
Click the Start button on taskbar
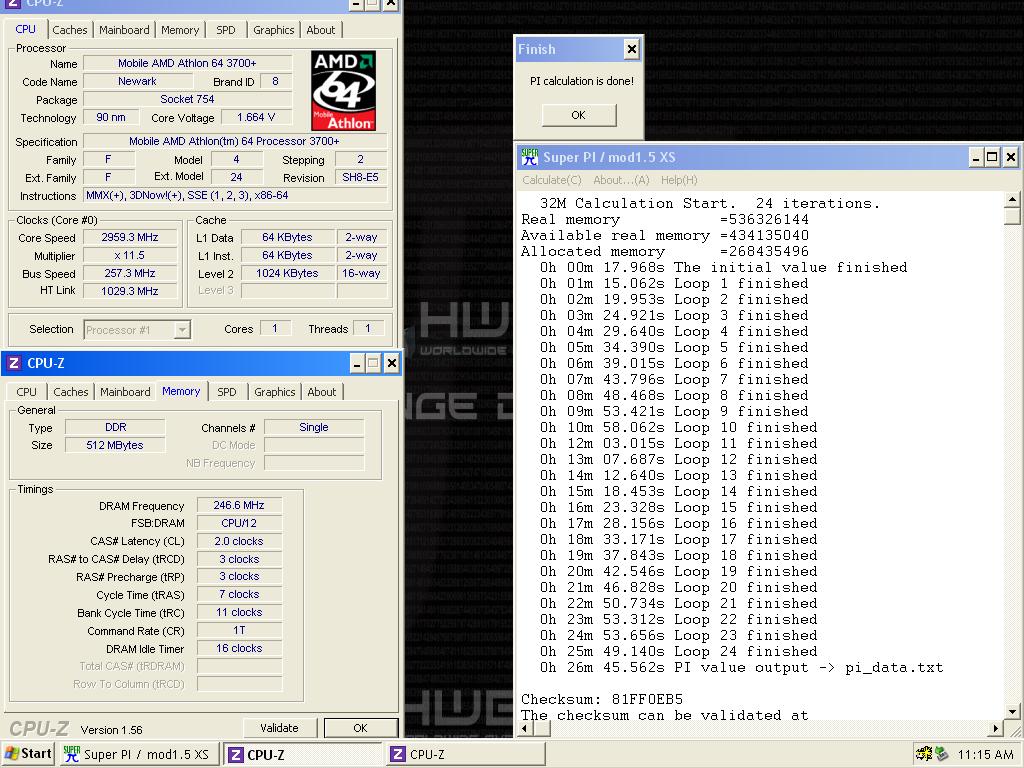coord(27,754)
